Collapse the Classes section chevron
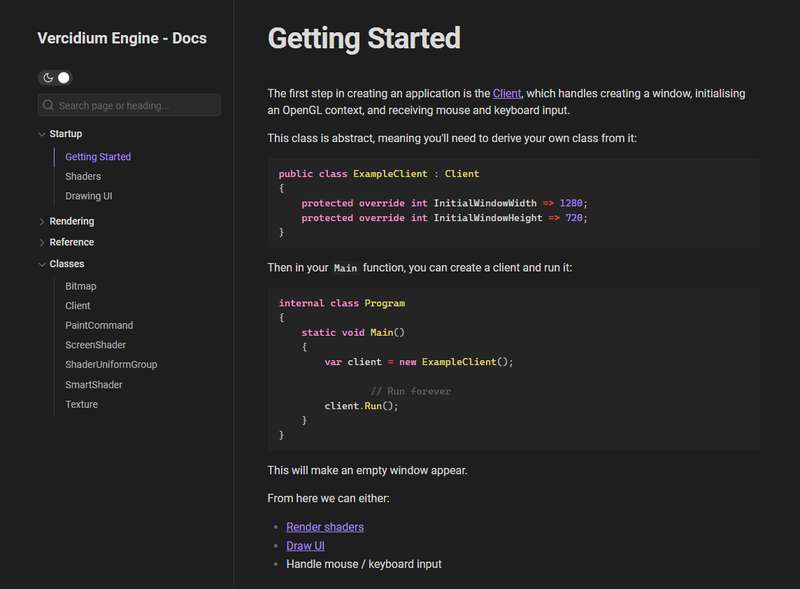The width and height of the screenshot is (800, 589). (x=42, y=264)
